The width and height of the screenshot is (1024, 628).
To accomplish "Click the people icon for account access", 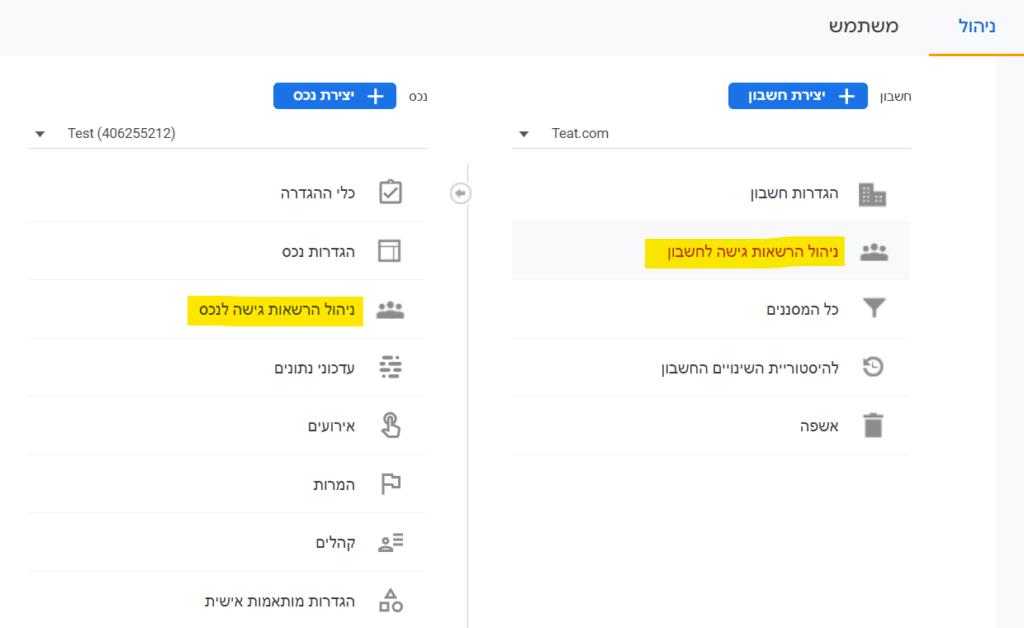I will 874,251.
